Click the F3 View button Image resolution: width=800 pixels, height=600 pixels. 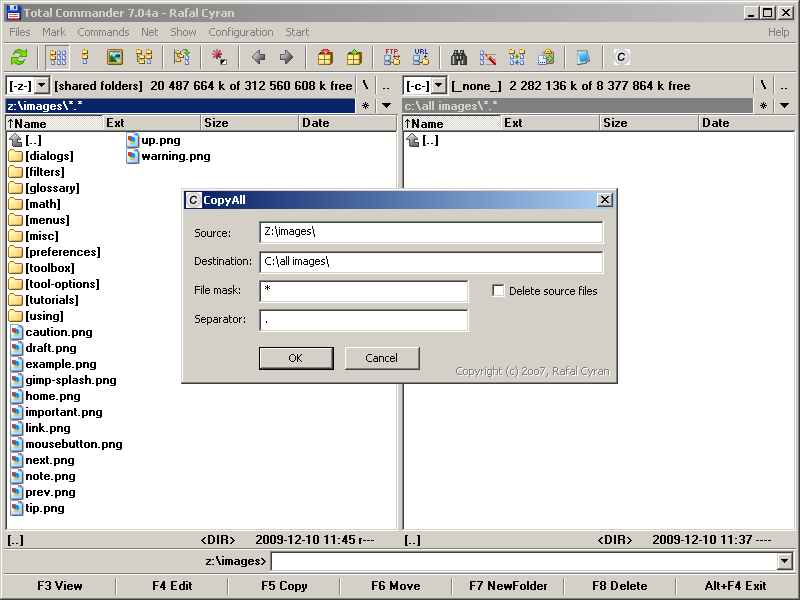[60, 586]
